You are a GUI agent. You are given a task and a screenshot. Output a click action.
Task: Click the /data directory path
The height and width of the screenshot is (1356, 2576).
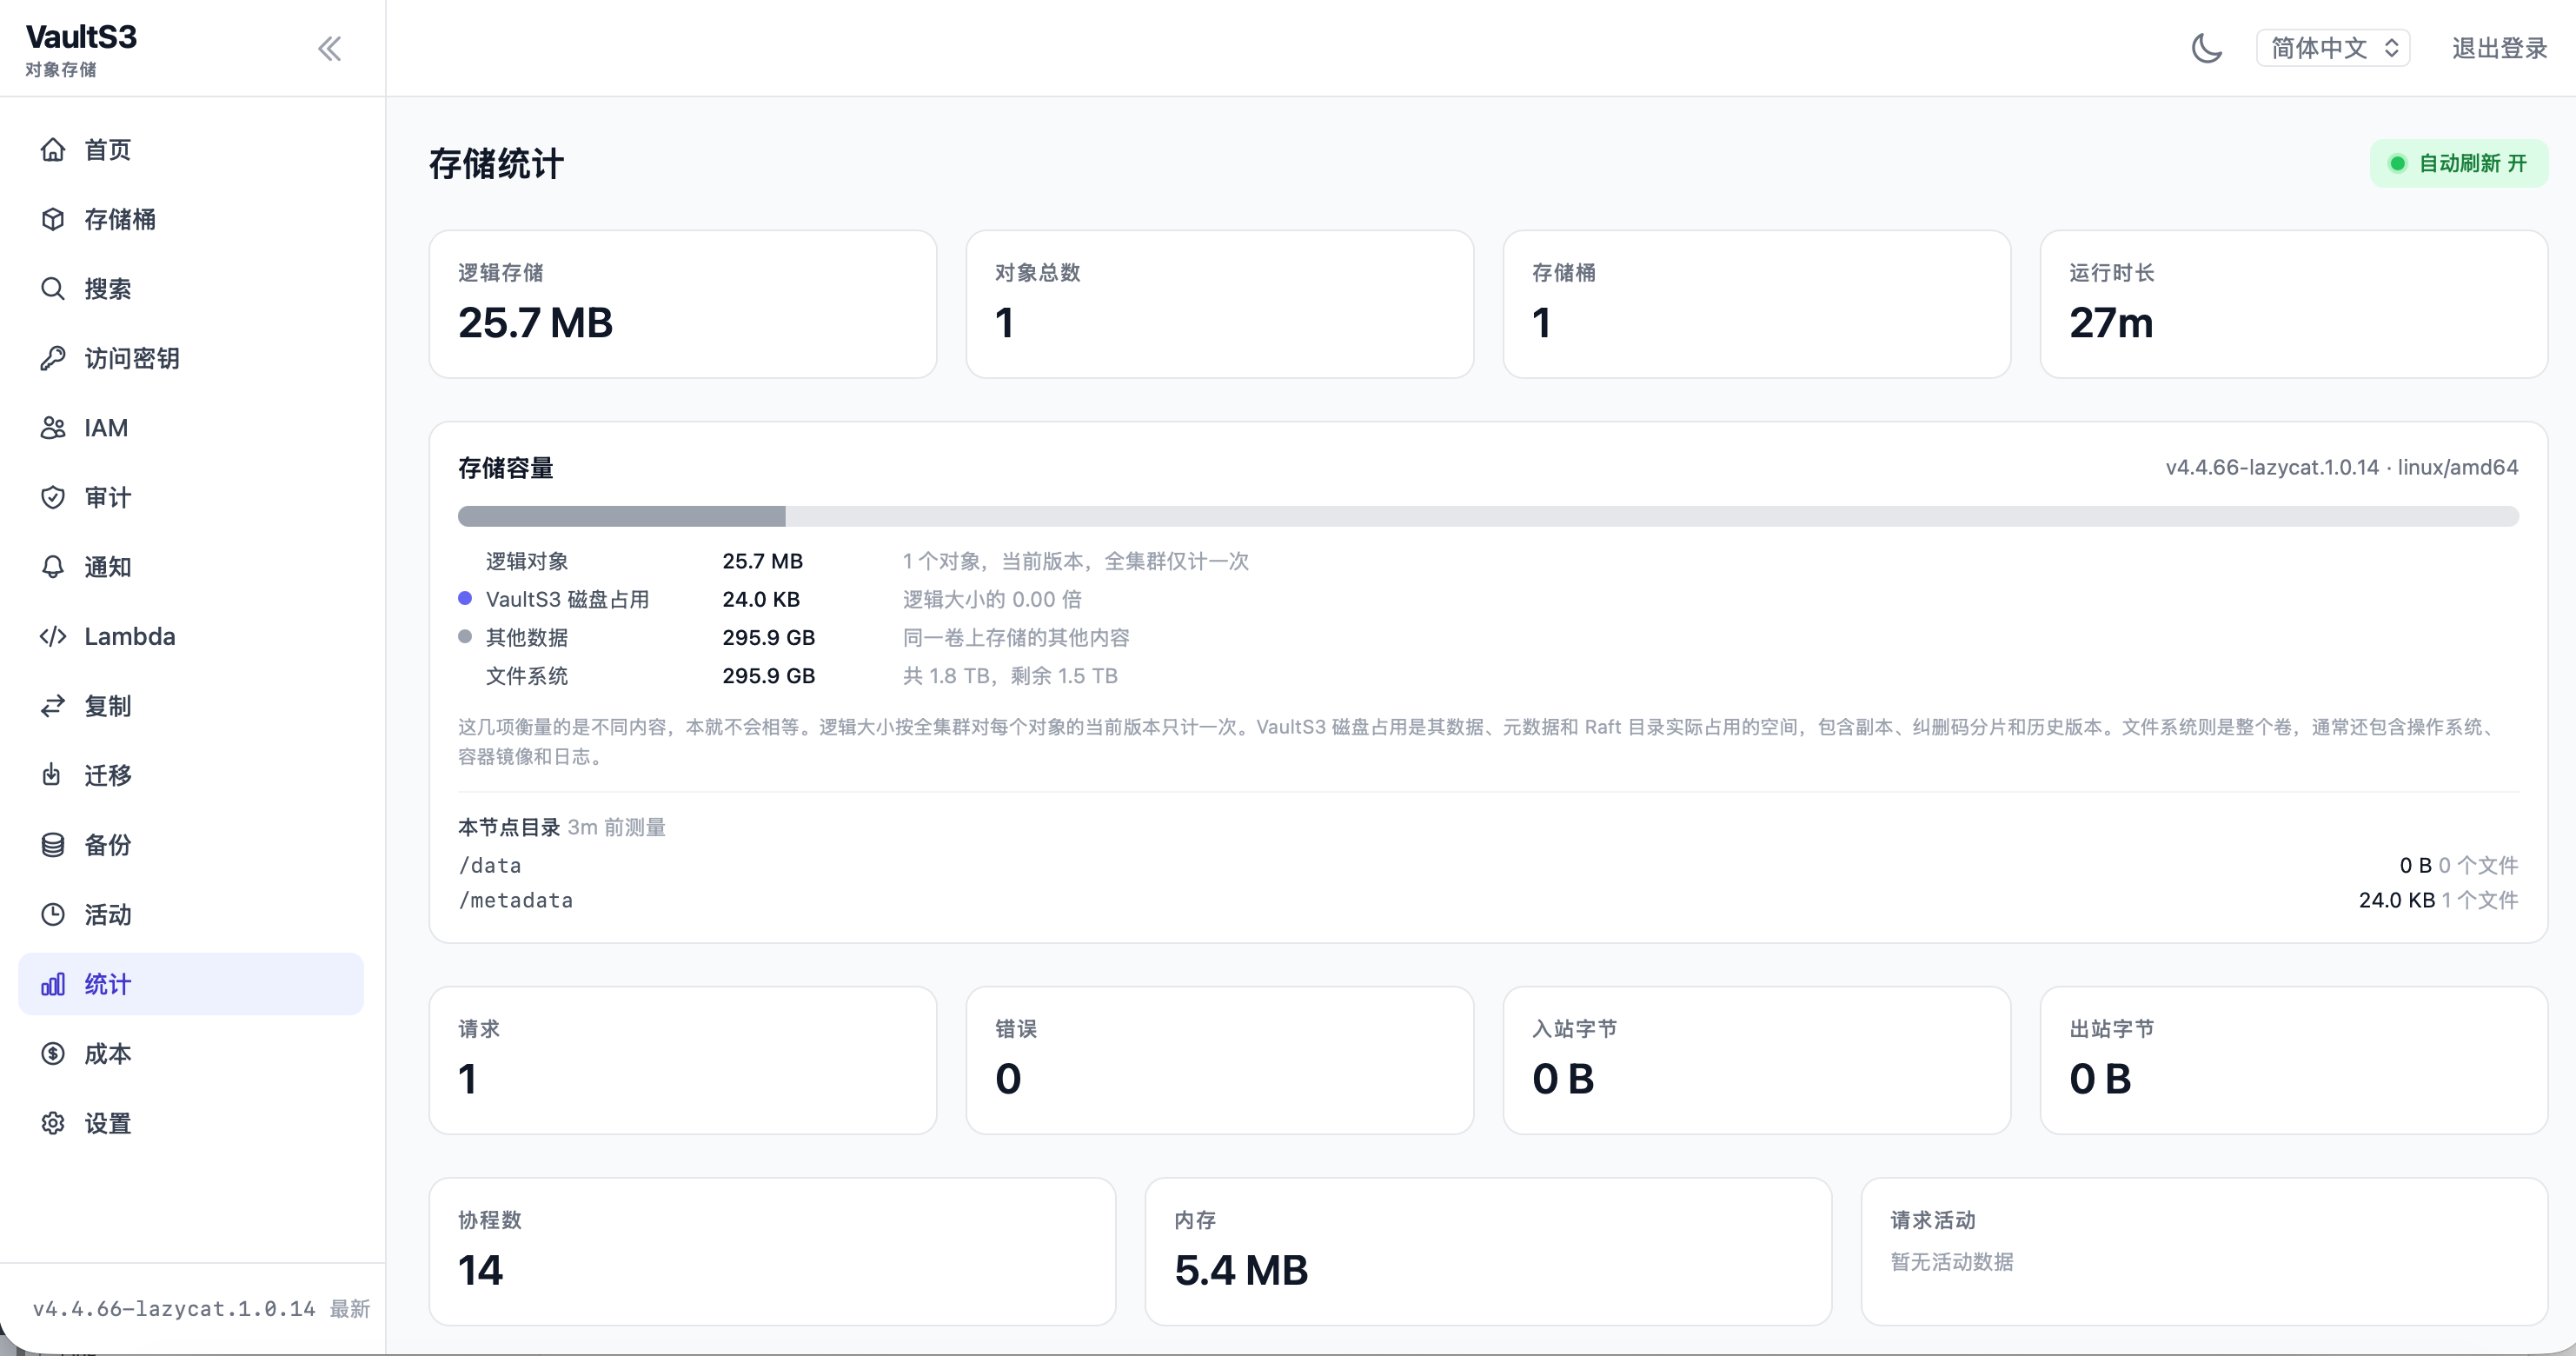click(x=490, y=865)
